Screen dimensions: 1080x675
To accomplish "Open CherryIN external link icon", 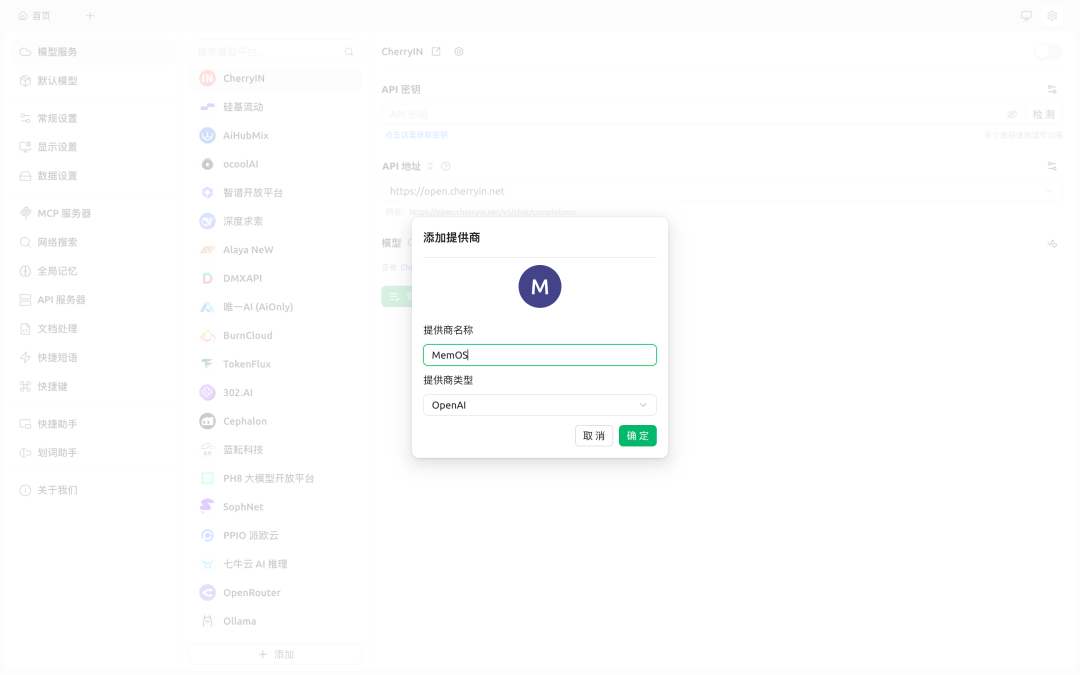I will coord(436,52).
